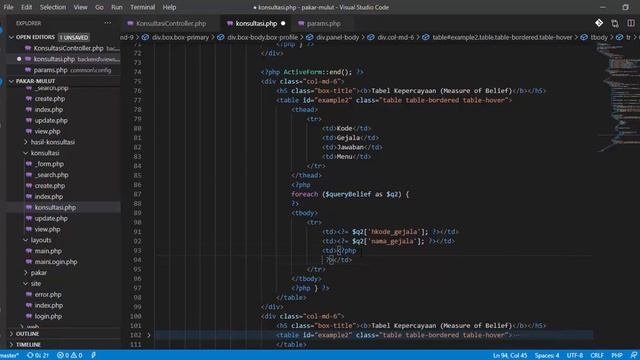Restore down the VS Code window
Image resolution: width=640 pixels, height=360 pixels.
(x=625, y=7)
